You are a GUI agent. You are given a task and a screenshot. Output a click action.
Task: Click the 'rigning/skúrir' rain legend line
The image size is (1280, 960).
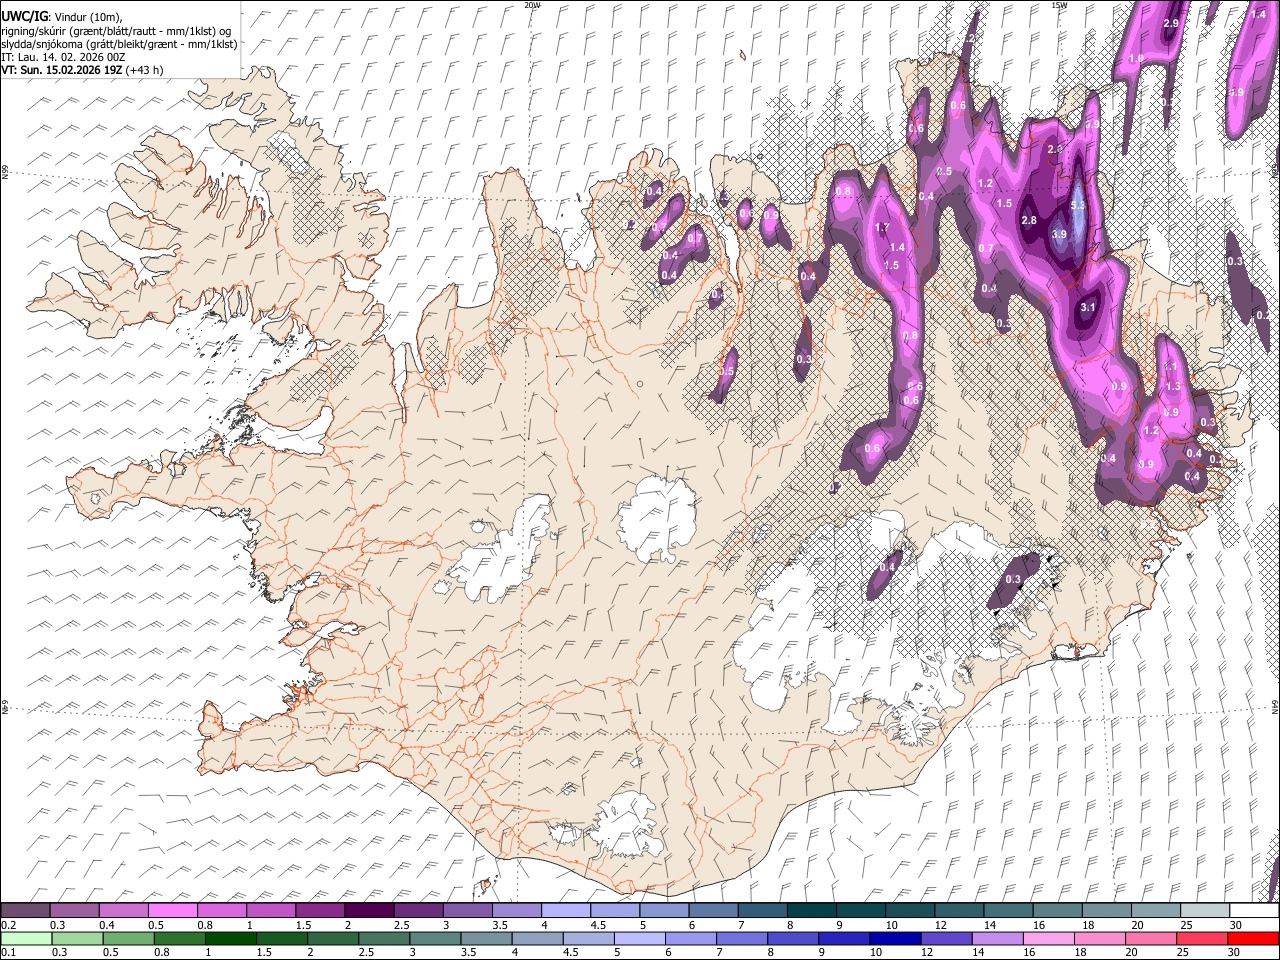[117, 31]
